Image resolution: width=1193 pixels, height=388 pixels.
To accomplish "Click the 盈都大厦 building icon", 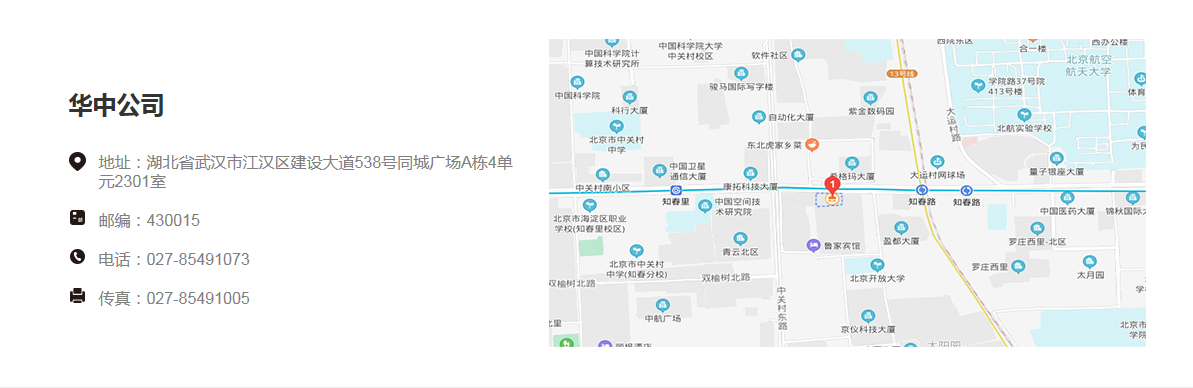I will 901,227.
